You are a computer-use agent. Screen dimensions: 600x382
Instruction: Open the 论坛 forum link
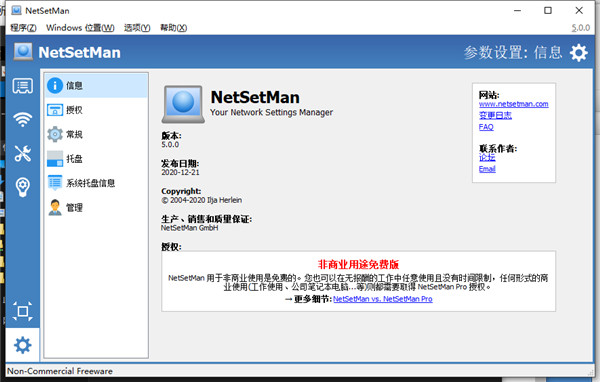(x=487, y=157)
